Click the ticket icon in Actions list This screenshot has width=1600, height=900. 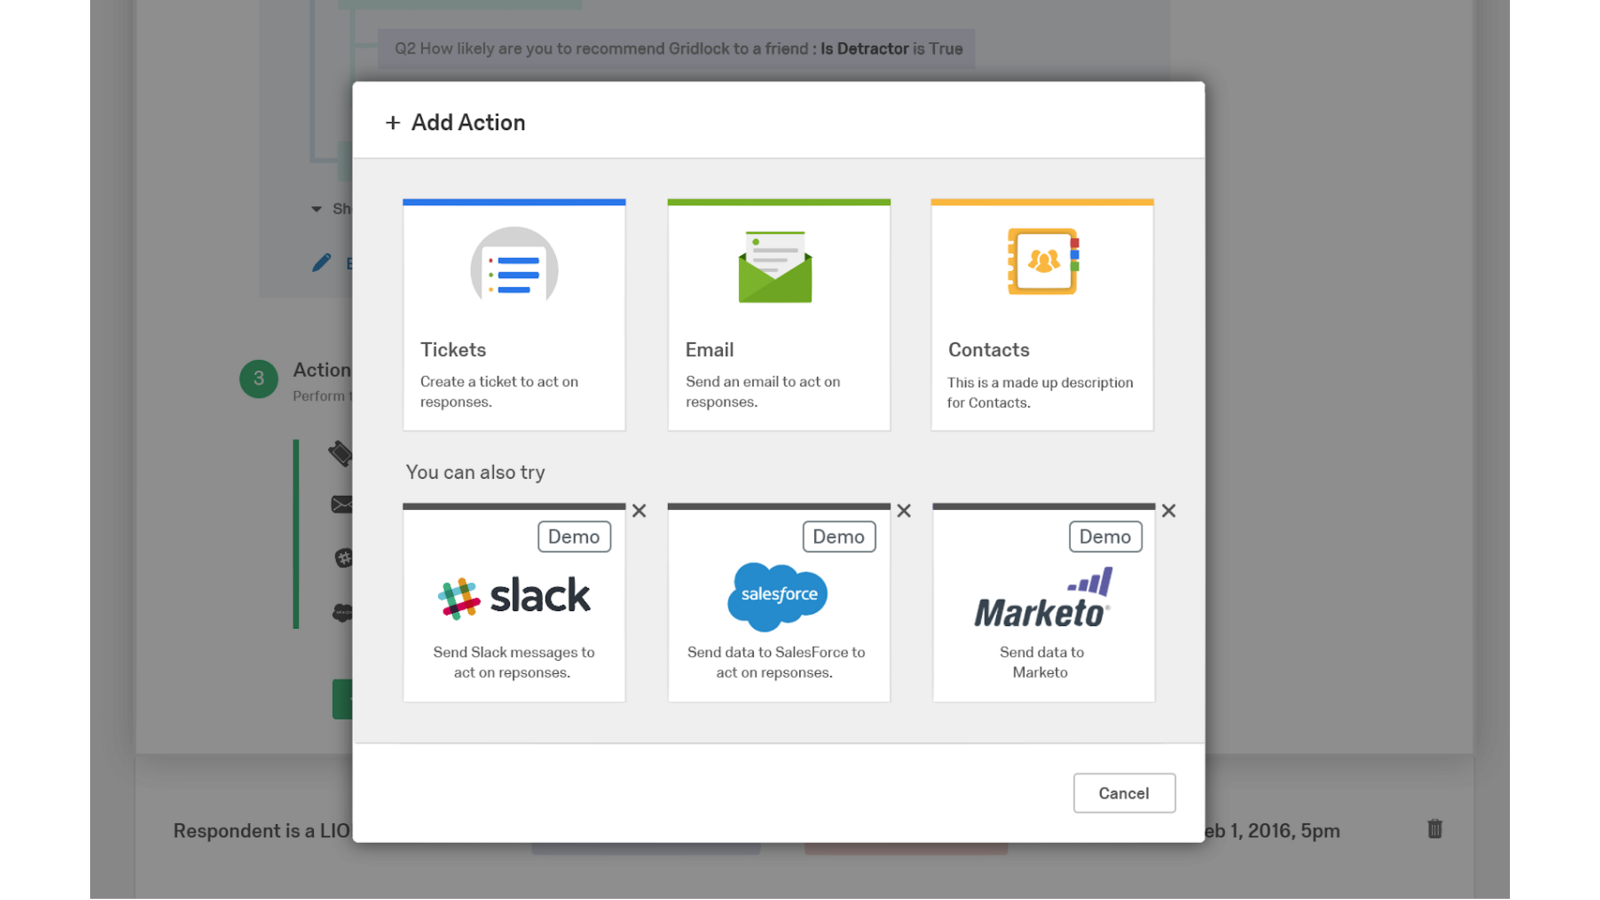340,453
